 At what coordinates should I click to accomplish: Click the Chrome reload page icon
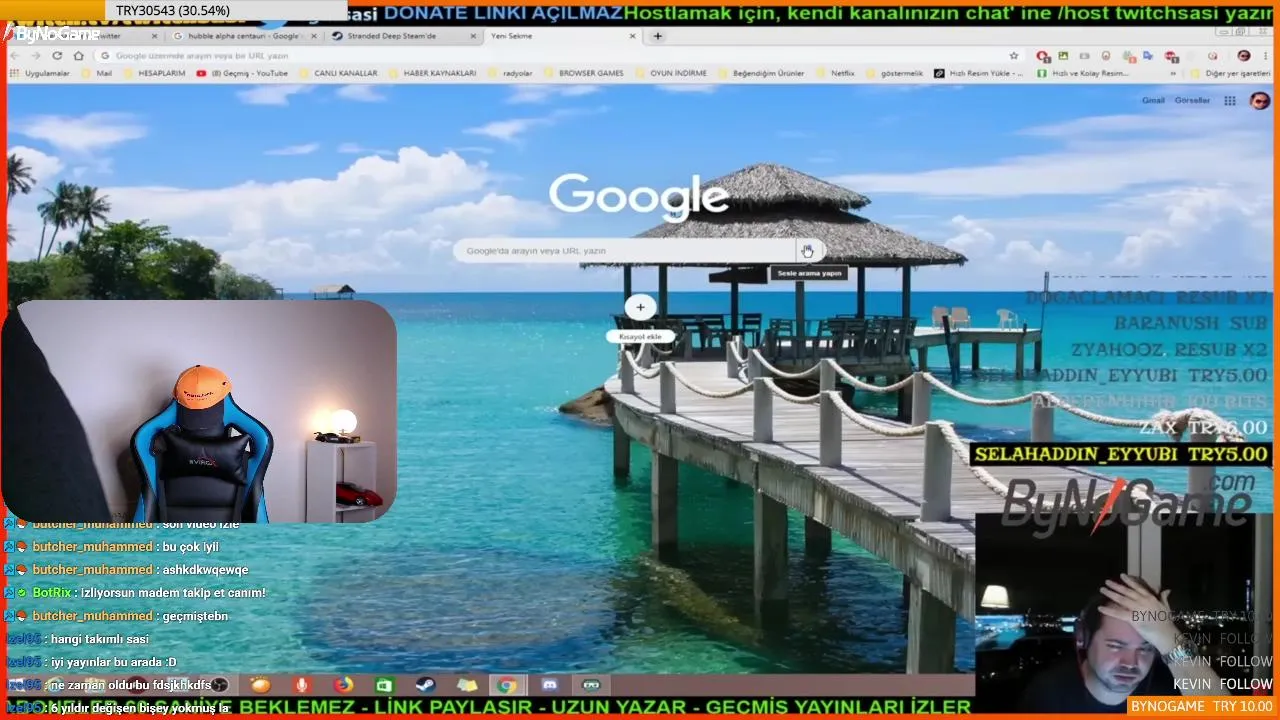tap(57, 56)
